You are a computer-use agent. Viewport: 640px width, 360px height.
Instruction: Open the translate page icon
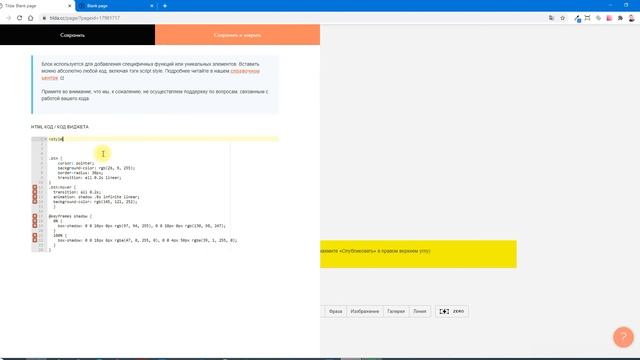551,18
